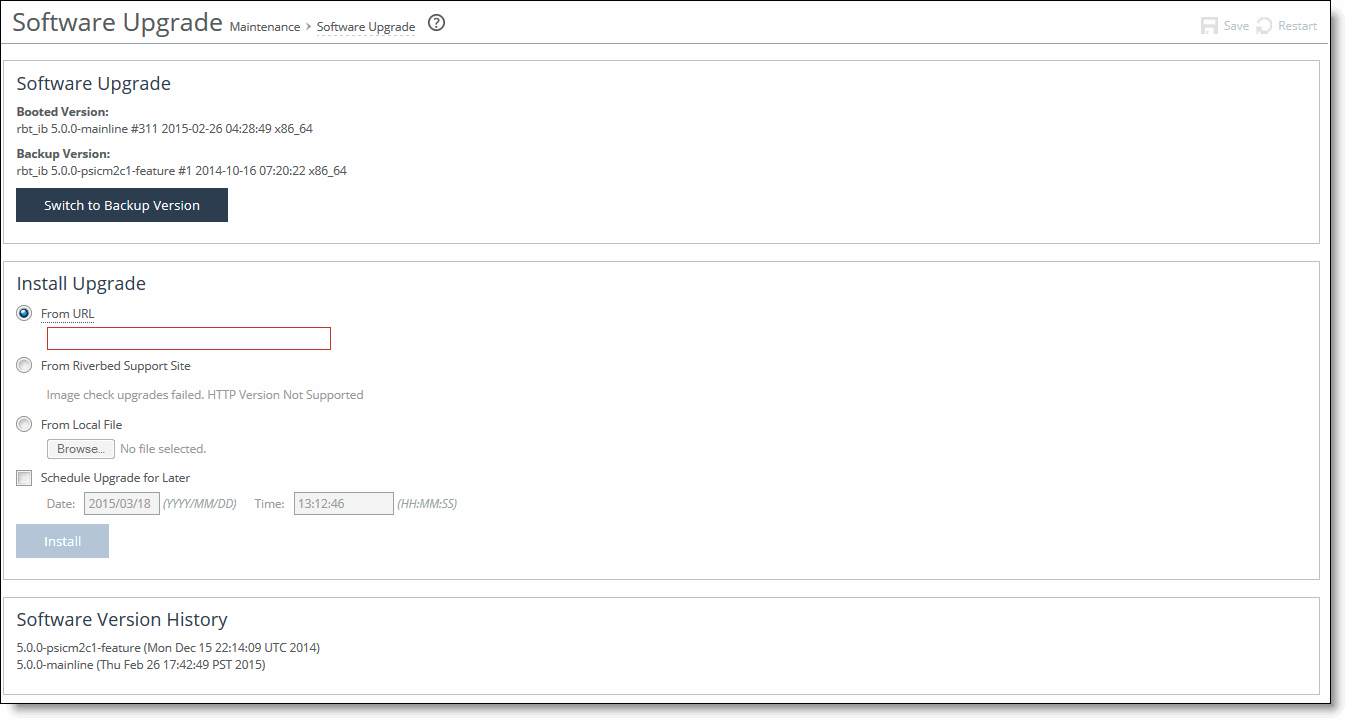Click the Install button

62,541
